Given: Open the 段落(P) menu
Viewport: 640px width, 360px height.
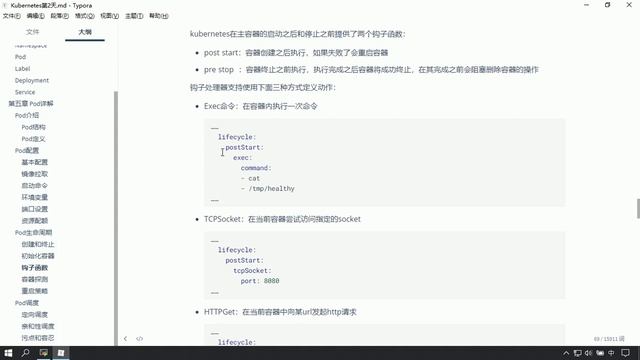Looking at the screenshot, I should [x=60, y=16].
